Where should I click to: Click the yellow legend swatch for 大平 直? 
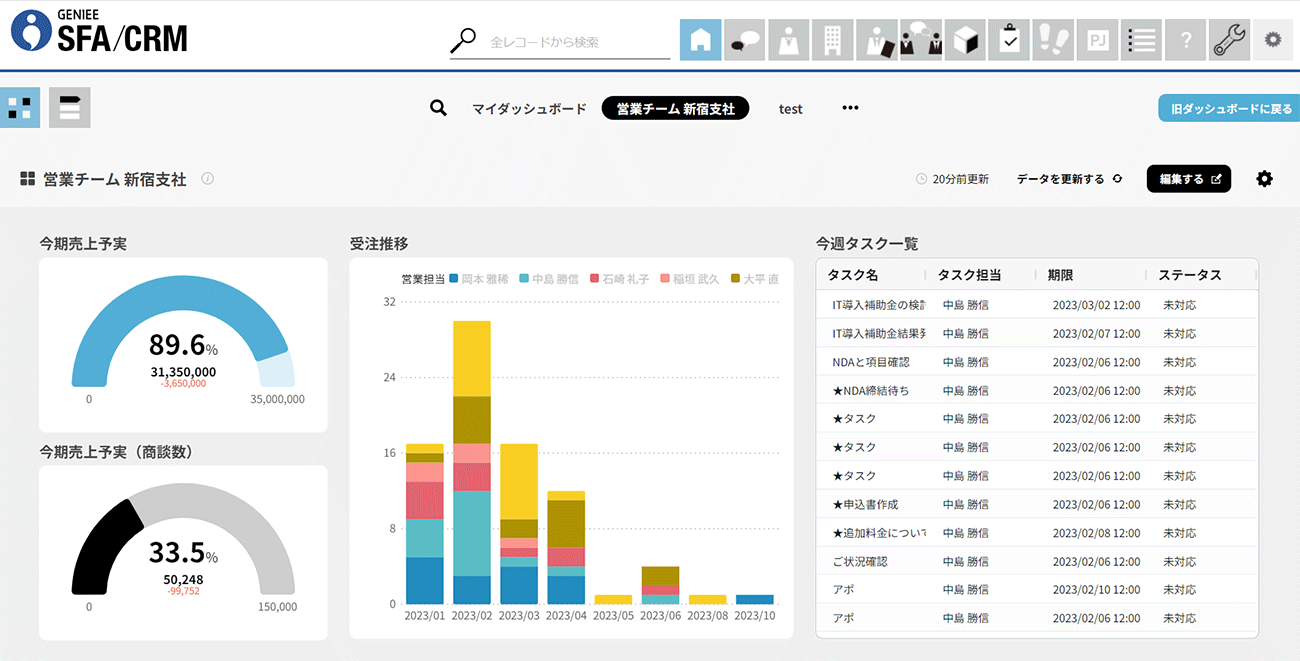[737, 279]
